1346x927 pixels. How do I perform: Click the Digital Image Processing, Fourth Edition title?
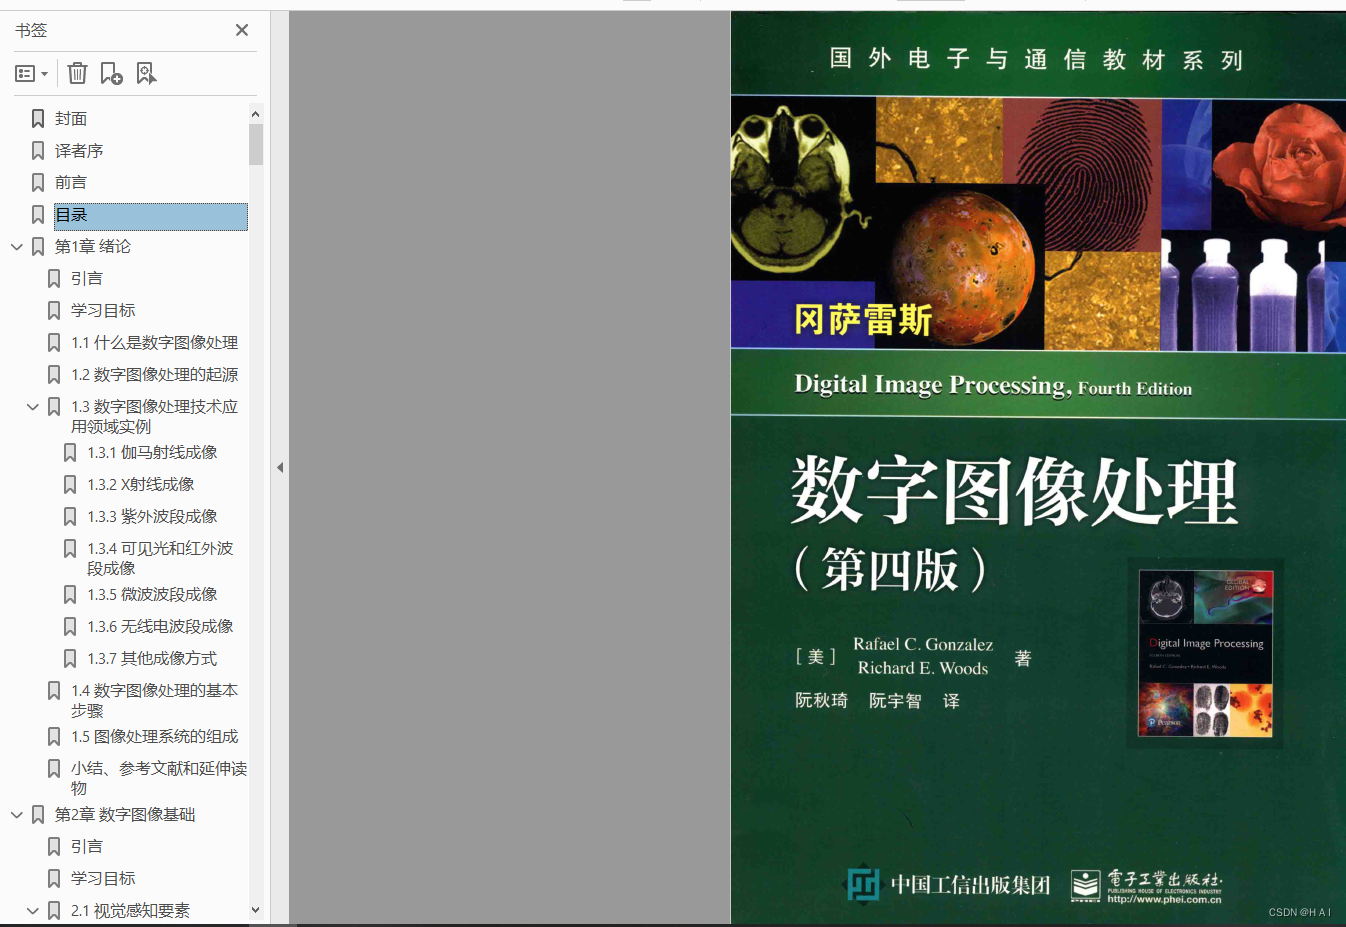(x=993, y=386)
